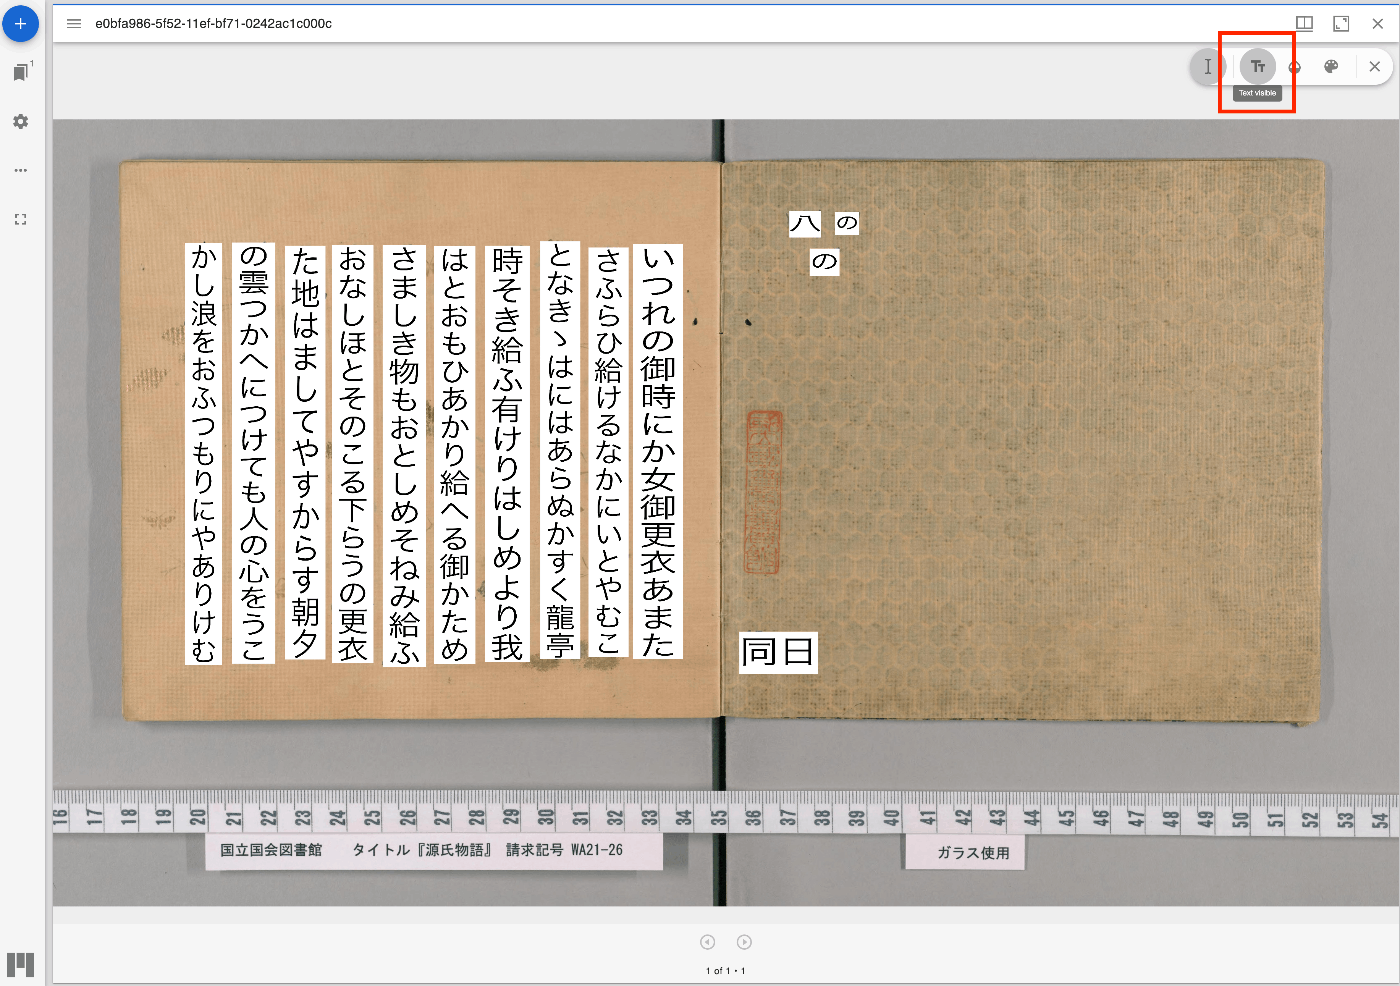Click the text line starting 時そき給ふ

[507, 454]
